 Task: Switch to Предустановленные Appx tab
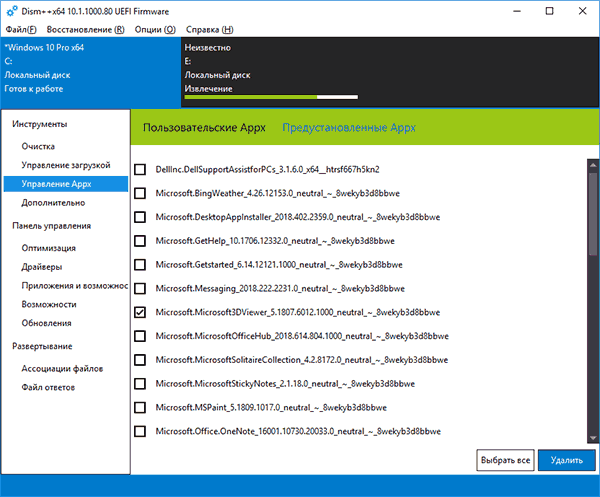coord(349,127)
